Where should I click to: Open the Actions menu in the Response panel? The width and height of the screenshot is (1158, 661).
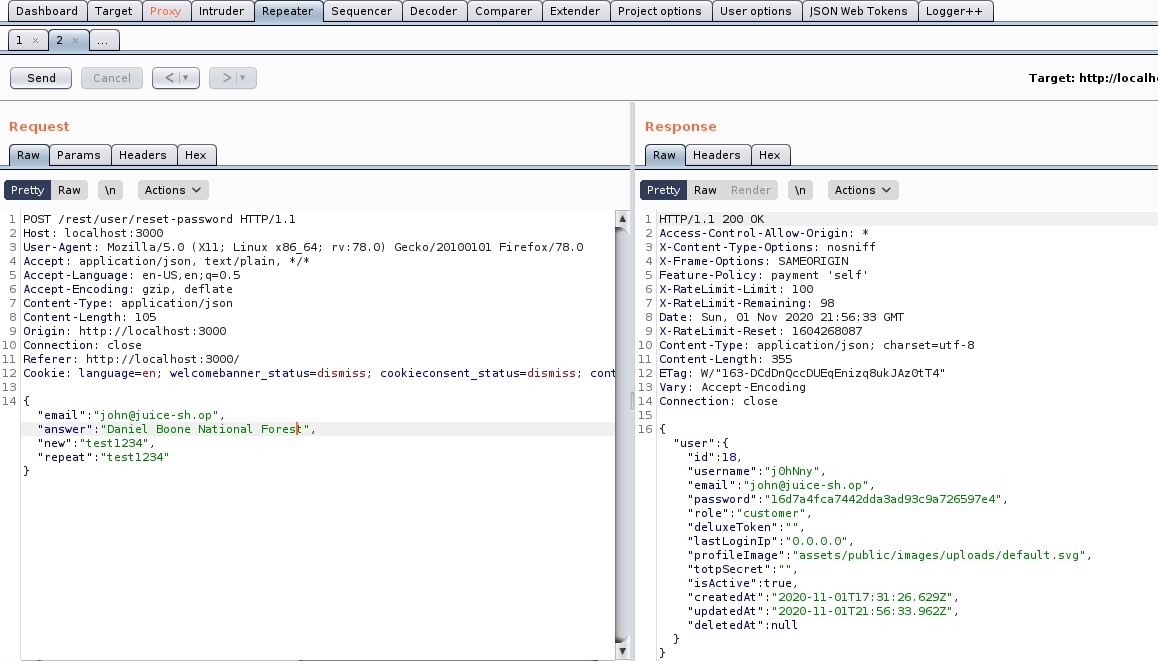(x=862, y=189)
